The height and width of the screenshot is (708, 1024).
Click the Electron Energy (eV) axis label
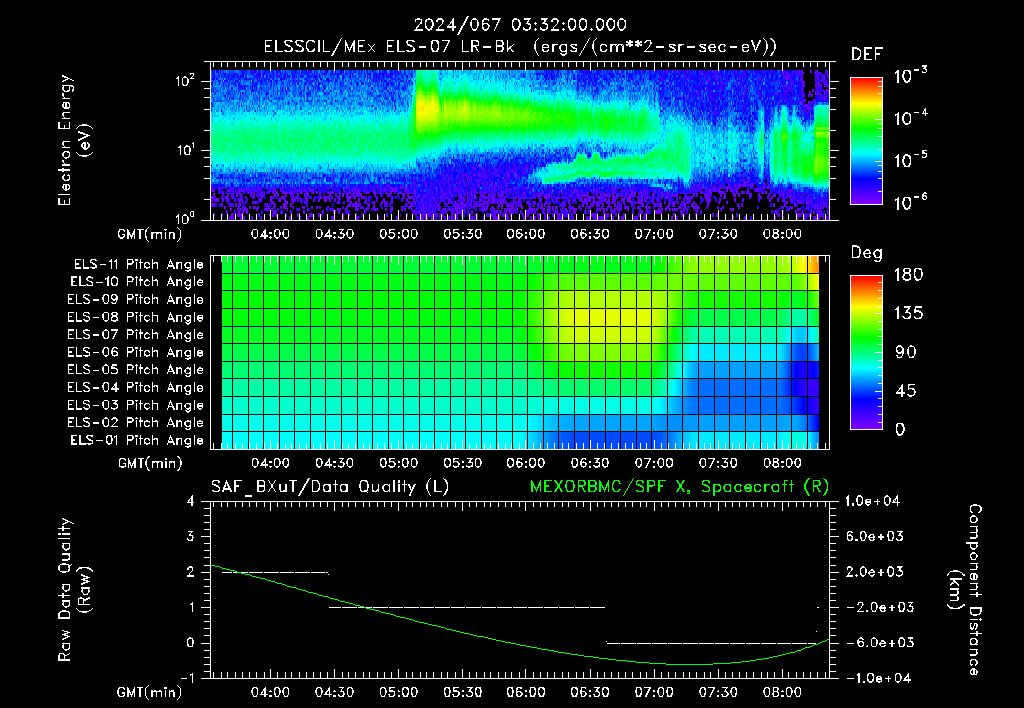(74, 140)
